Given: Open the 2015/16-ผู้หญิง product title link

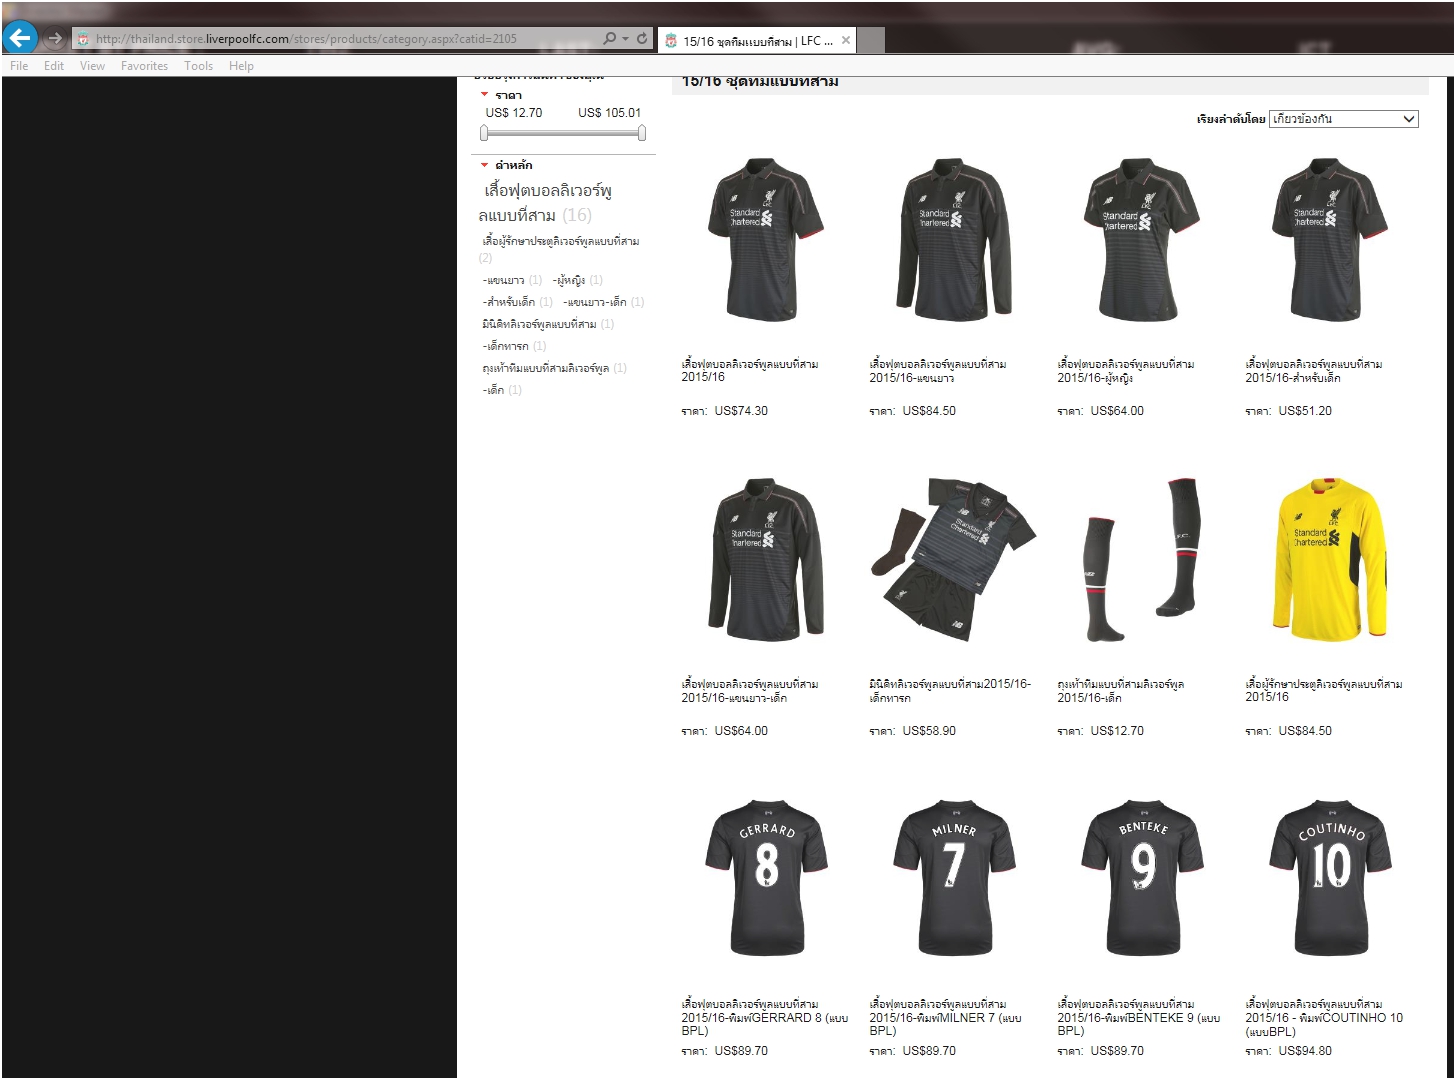Looking at the screenshot, I should coord(1126,371).
